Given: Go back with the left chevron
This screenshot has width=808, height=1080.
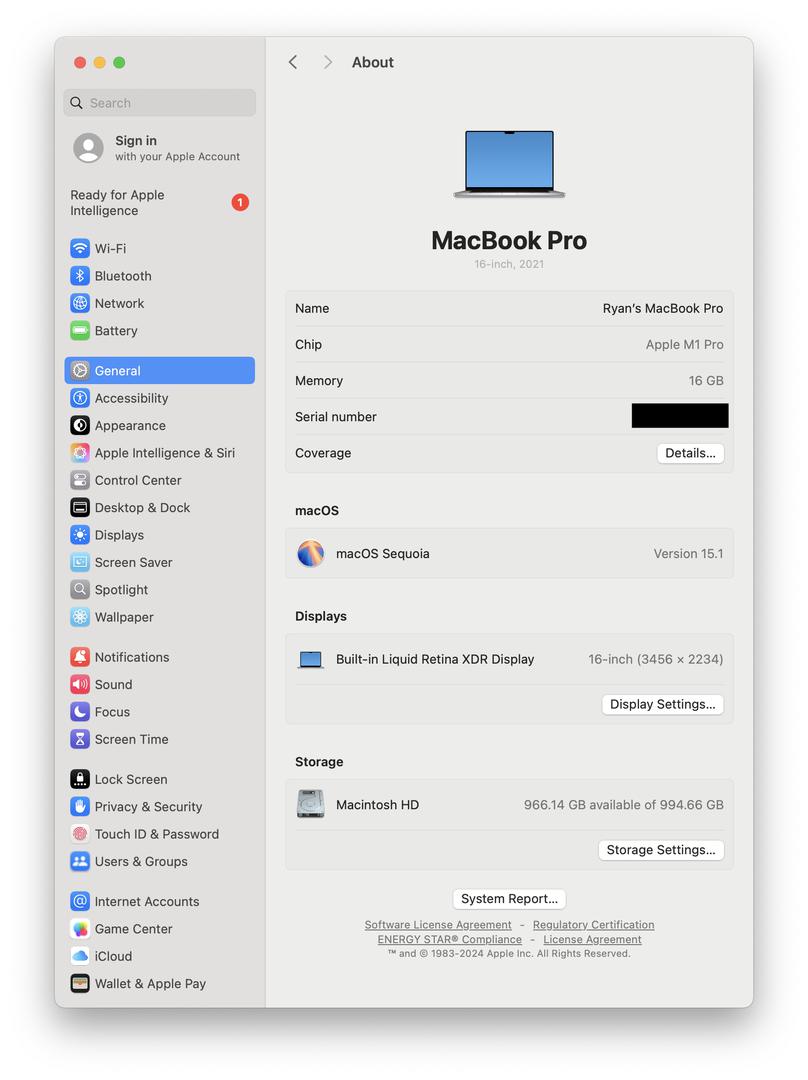Looking at the screenshot, I should tap(293, 63).
